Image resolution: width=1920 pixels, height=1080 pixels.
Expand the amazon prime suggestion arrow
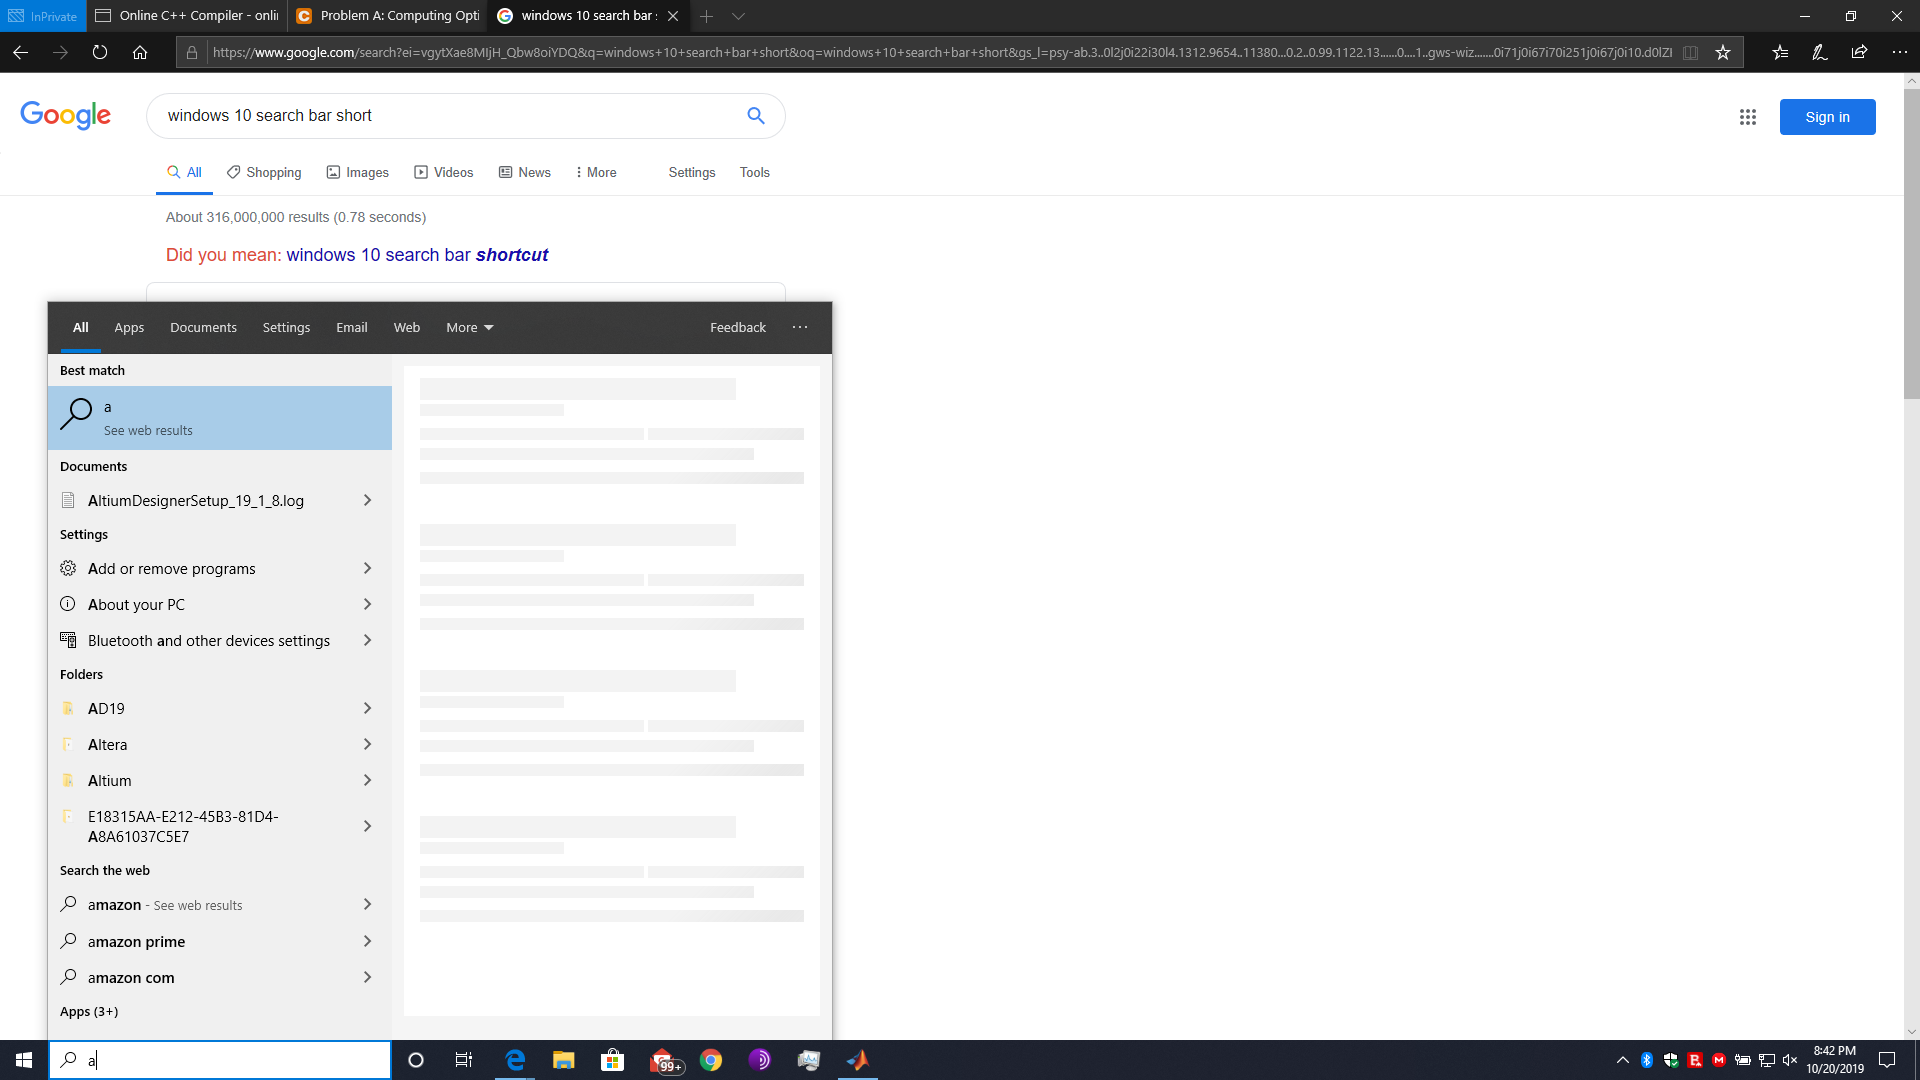click(x=367, y=941)
